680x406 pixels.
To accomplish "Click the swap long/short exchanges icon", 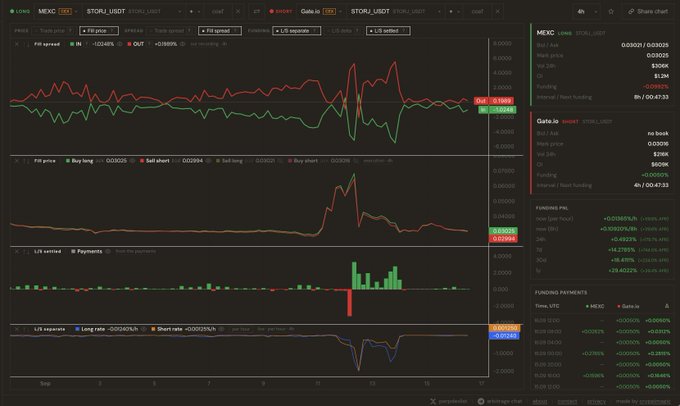I will coord(257,11).
